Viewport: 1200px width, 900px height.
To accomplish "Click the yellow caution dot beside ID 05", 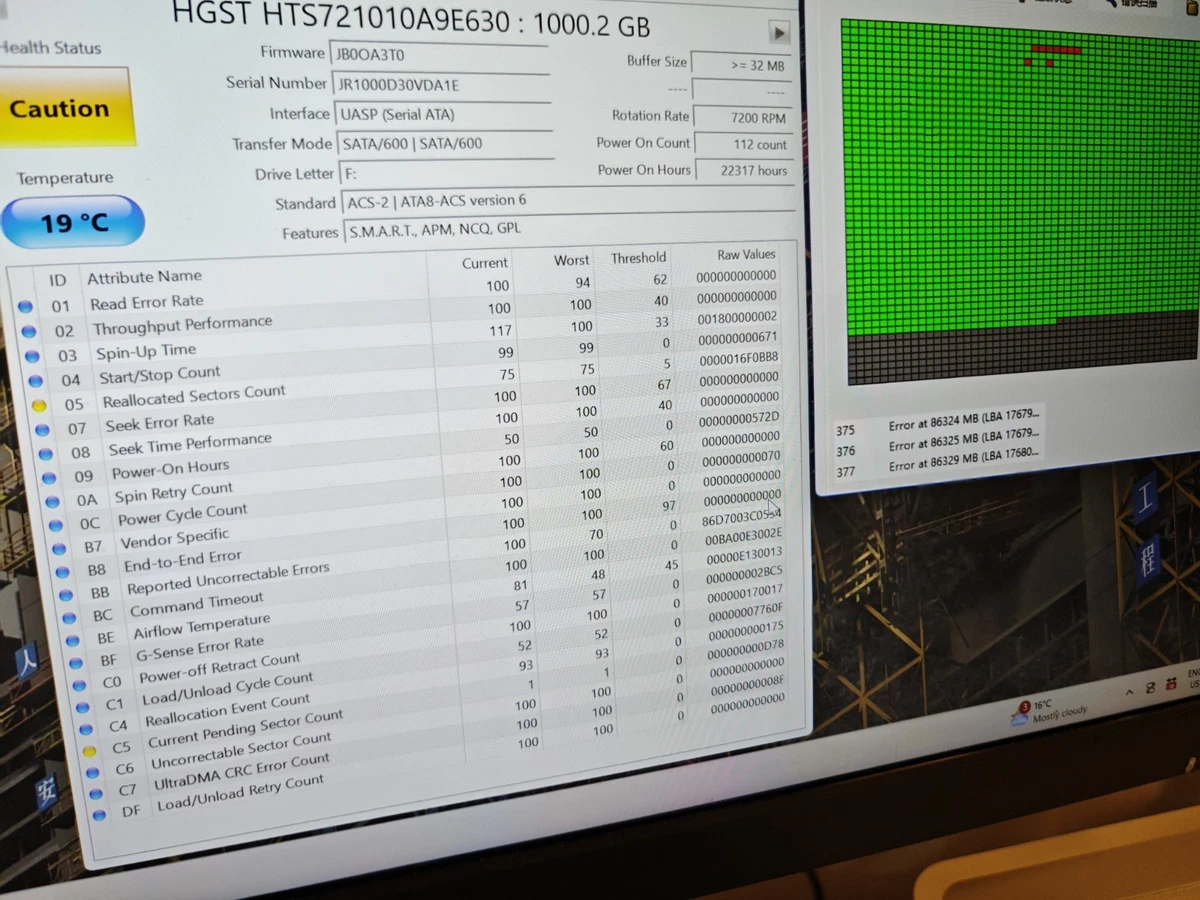I will tap(39, 406).
